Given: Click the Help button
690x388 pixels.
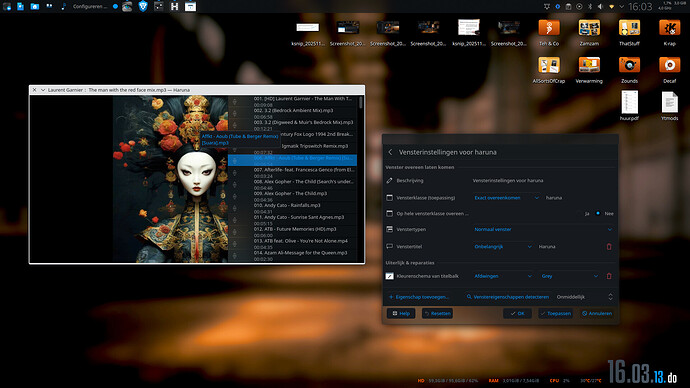Looking at the screenshot, I should click(401, 313).
